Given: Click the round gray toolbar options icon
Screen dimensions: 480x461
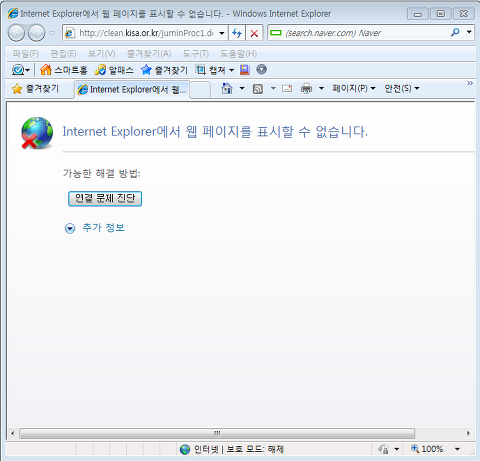Looking at the screenshot, I should click(262, 69).
